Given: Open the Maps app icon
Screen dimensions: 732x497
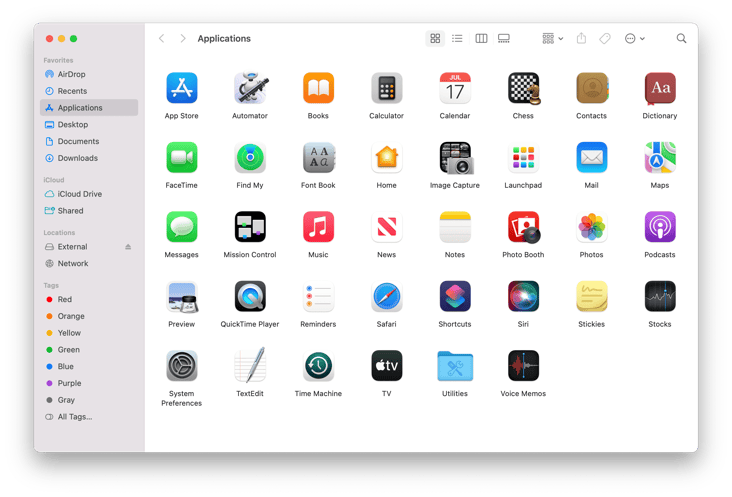Looking at the screenshot, I should coord(660,157).
